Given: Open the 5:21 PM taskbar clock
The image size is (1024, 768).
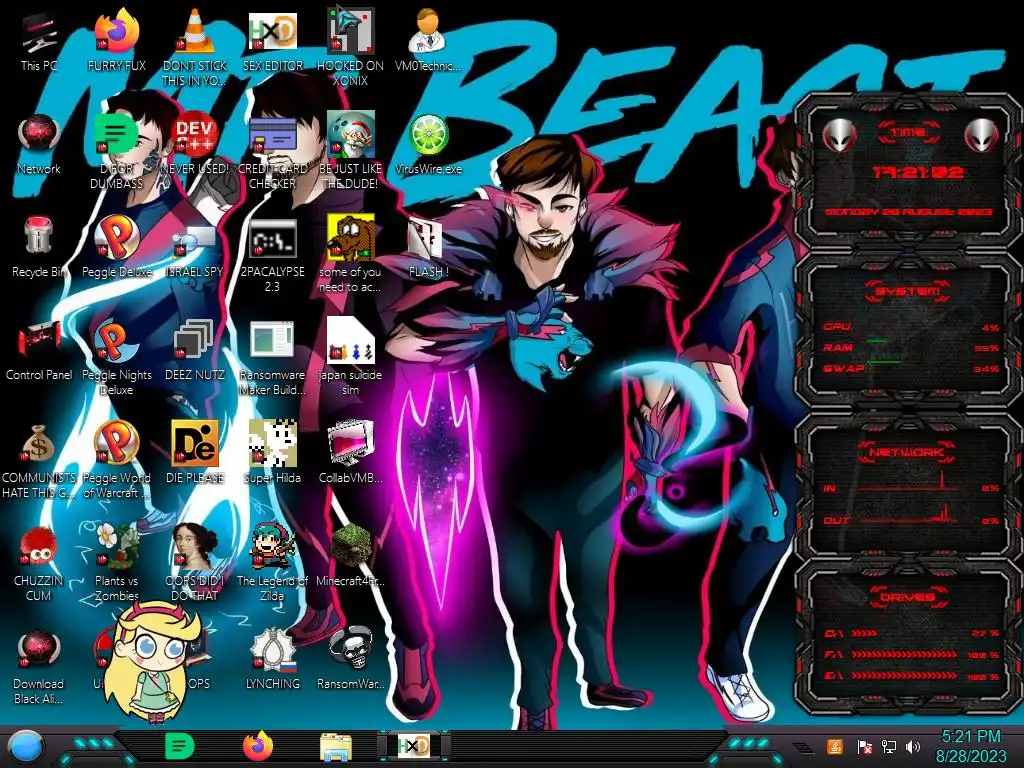Looking at the screenshot, I should (x=970, y=746).
